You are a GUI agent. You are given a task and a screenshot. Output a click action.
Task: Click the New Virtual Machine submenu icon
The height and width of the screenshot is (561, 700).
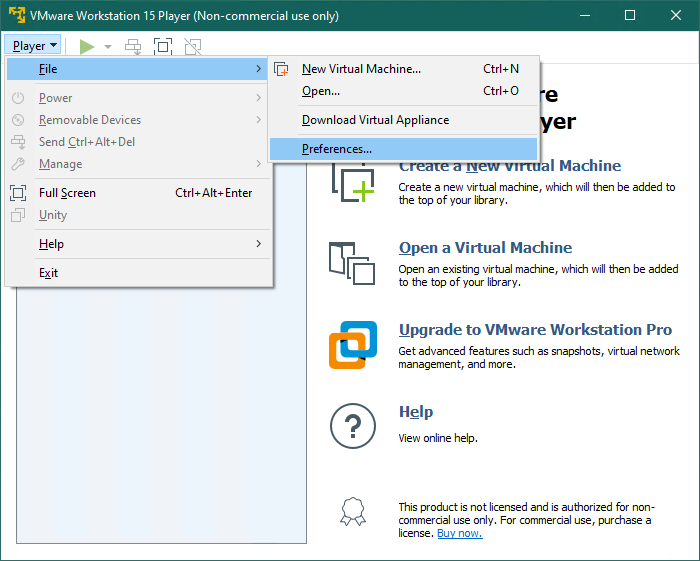[x=281, y=69]
